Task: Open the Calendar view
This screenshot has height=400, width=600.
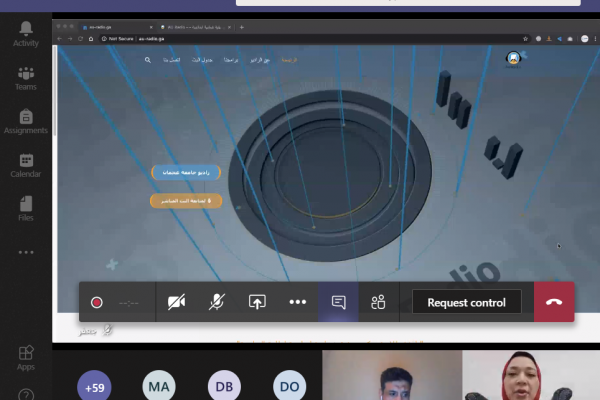Action: click(x=26, y=164)
